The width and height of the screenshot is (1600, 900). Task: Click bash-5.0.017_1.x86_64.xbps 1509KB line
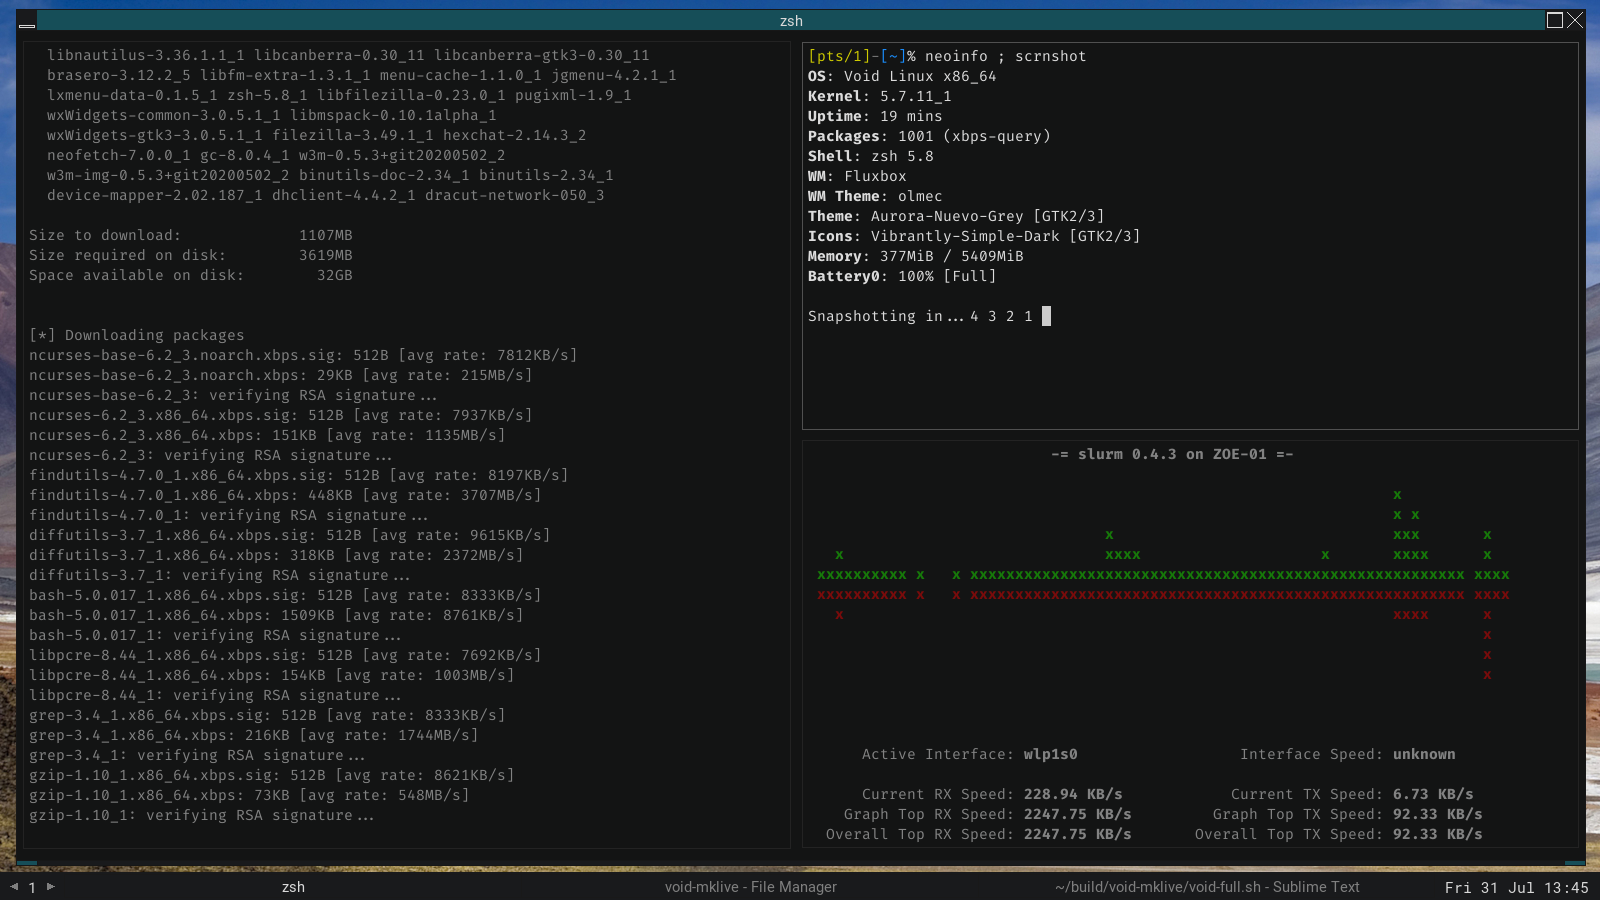(x=276, y=615)
